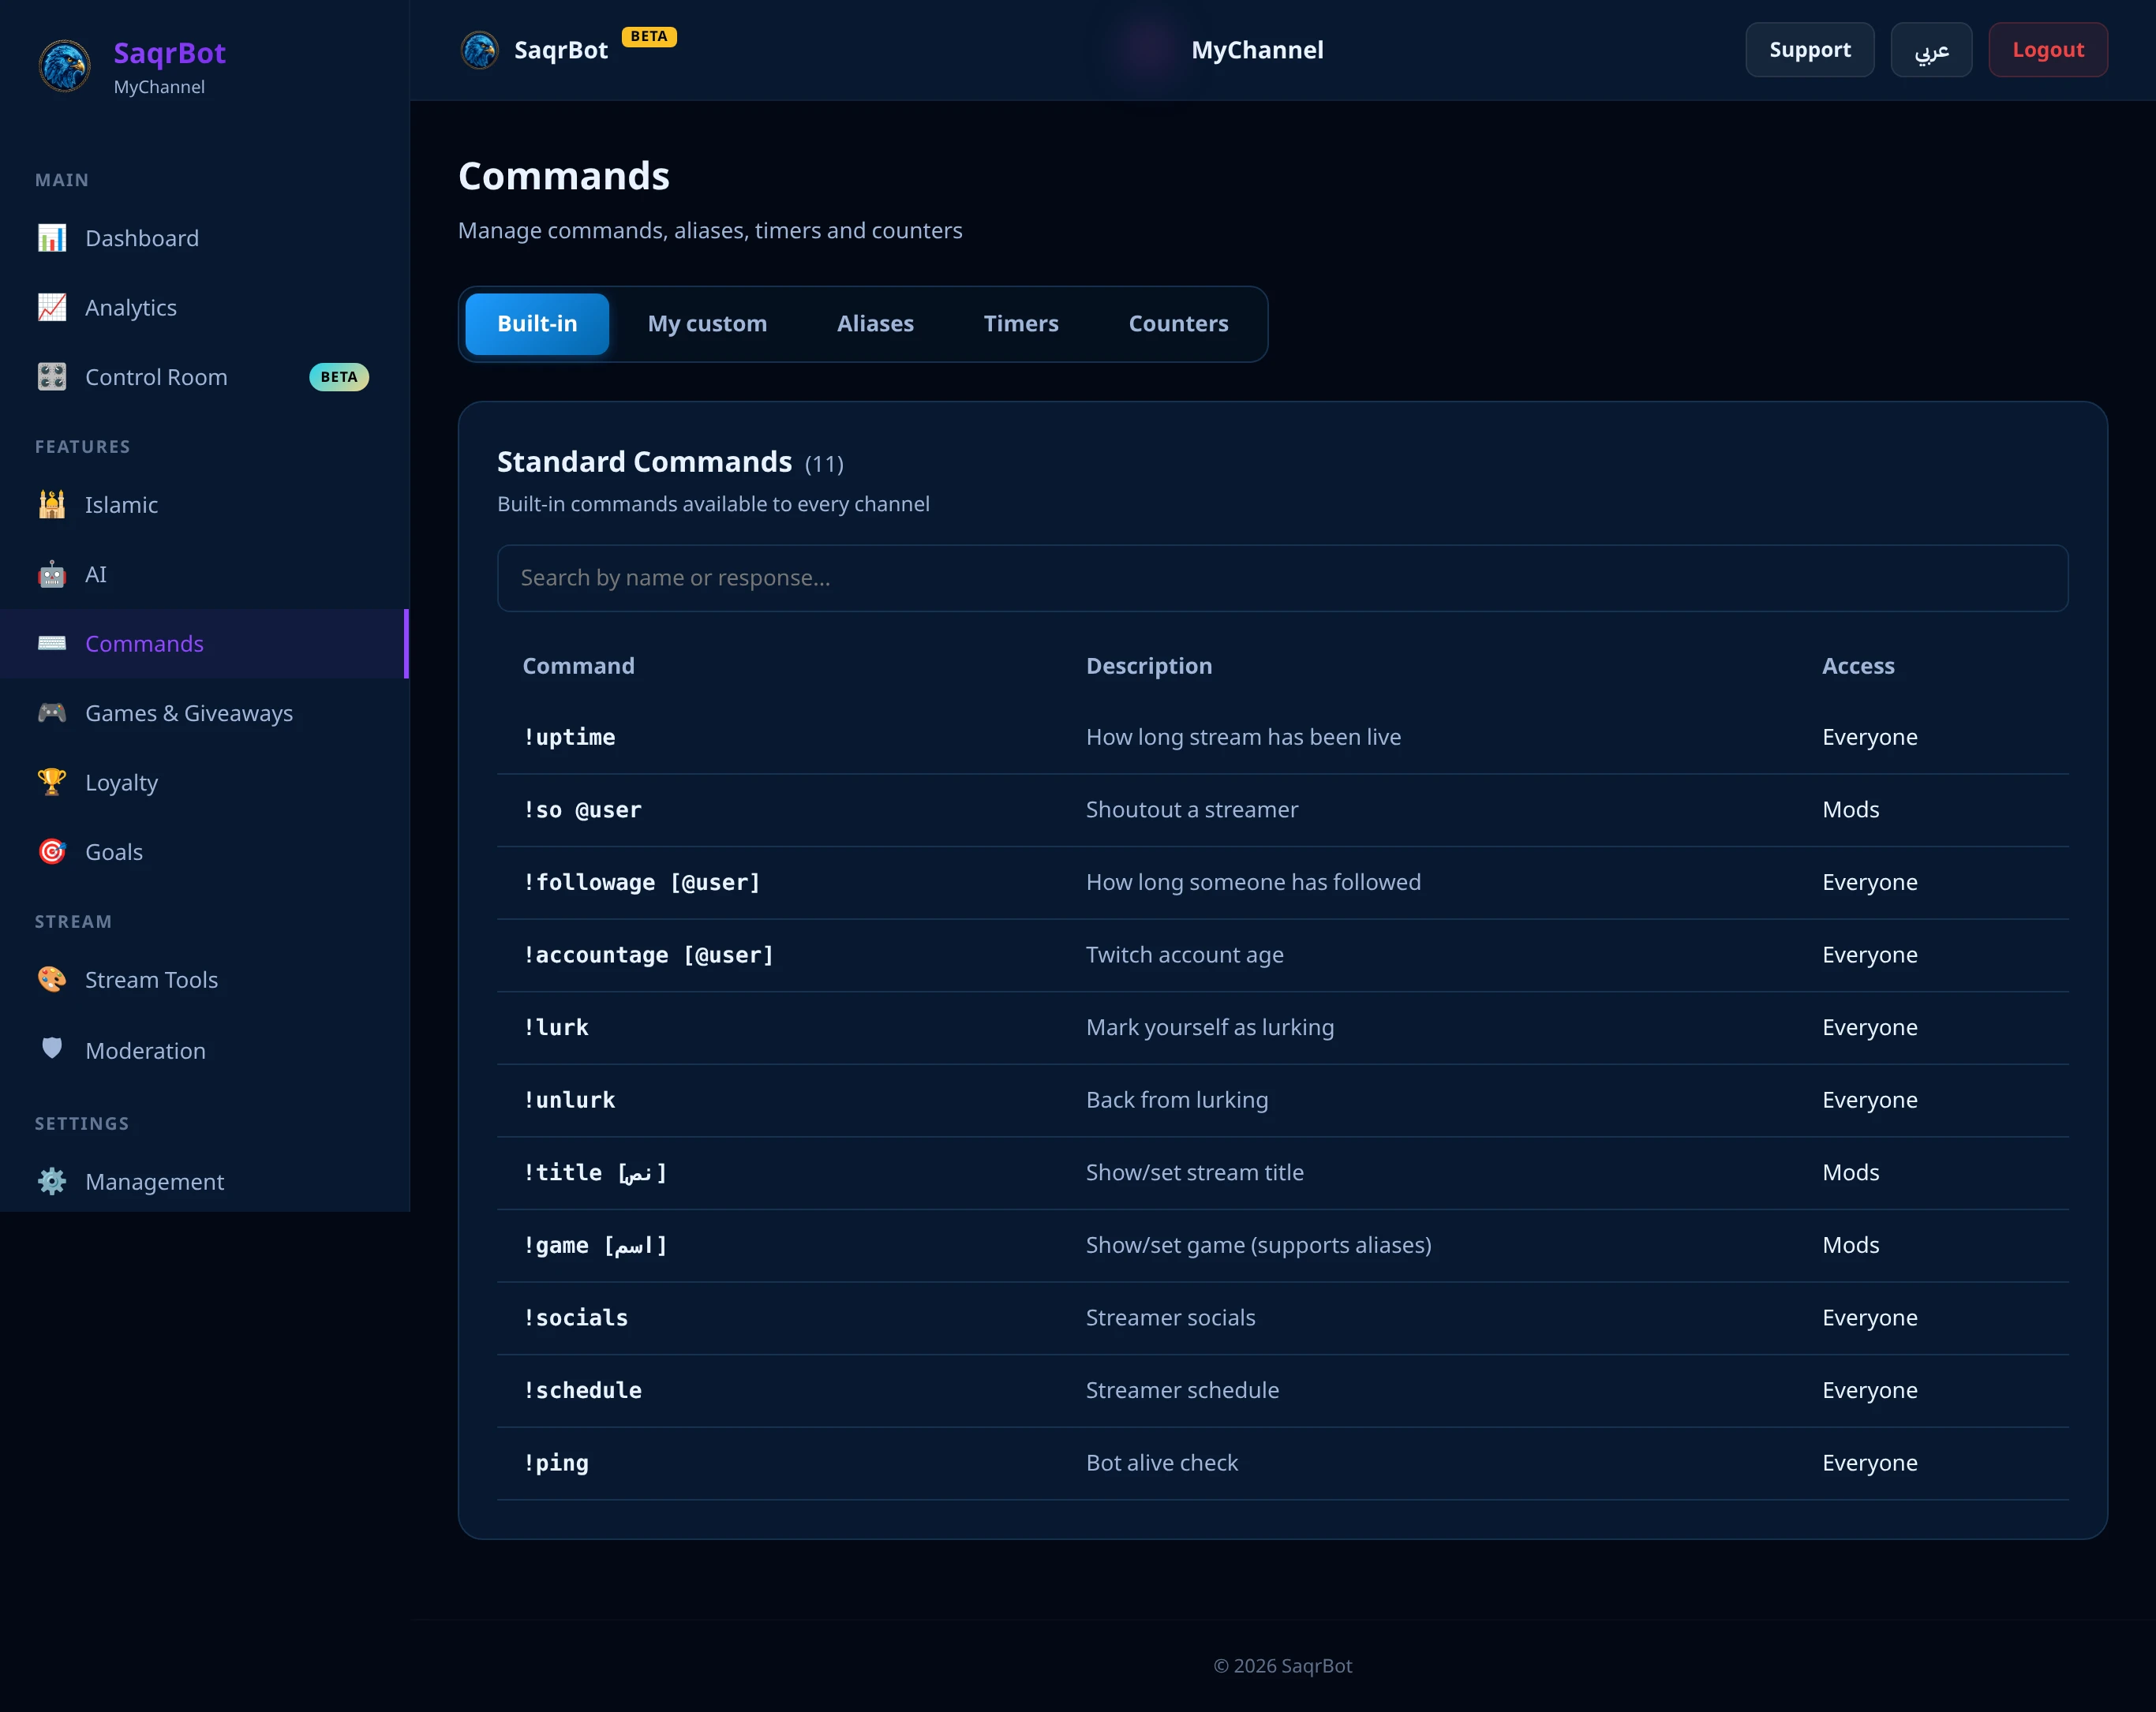The height and width of the screenshot is (1712, 2156).
Task: Click Mods access in the !title row
Action: point(1850,1172)
